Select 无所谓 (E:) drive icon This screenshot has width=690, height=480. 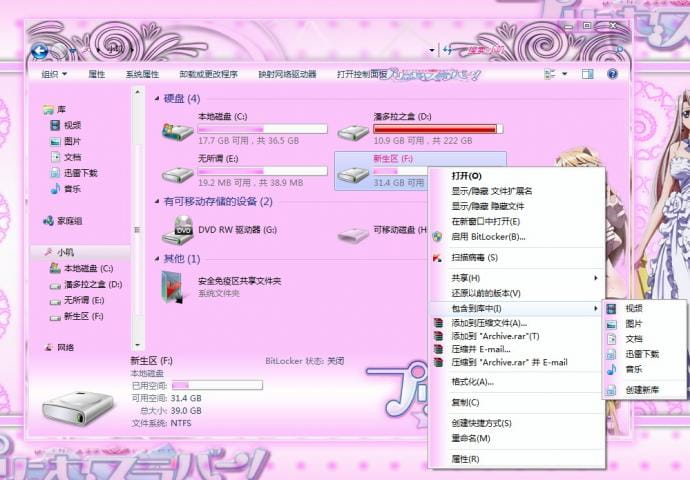[x=177, y=173]
